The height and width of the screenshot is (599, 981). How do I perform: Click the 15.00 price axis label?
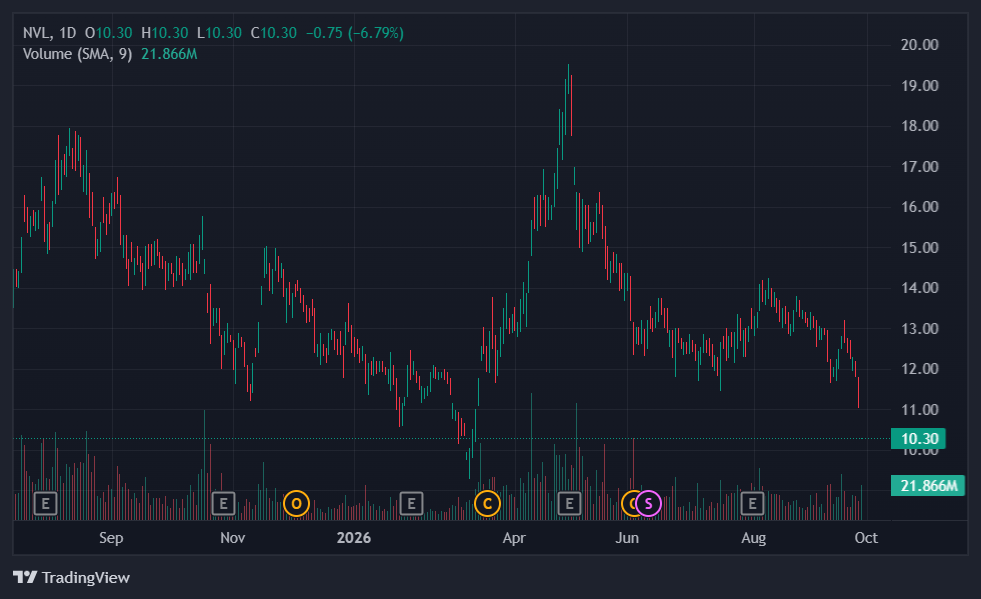click(920, 248)
